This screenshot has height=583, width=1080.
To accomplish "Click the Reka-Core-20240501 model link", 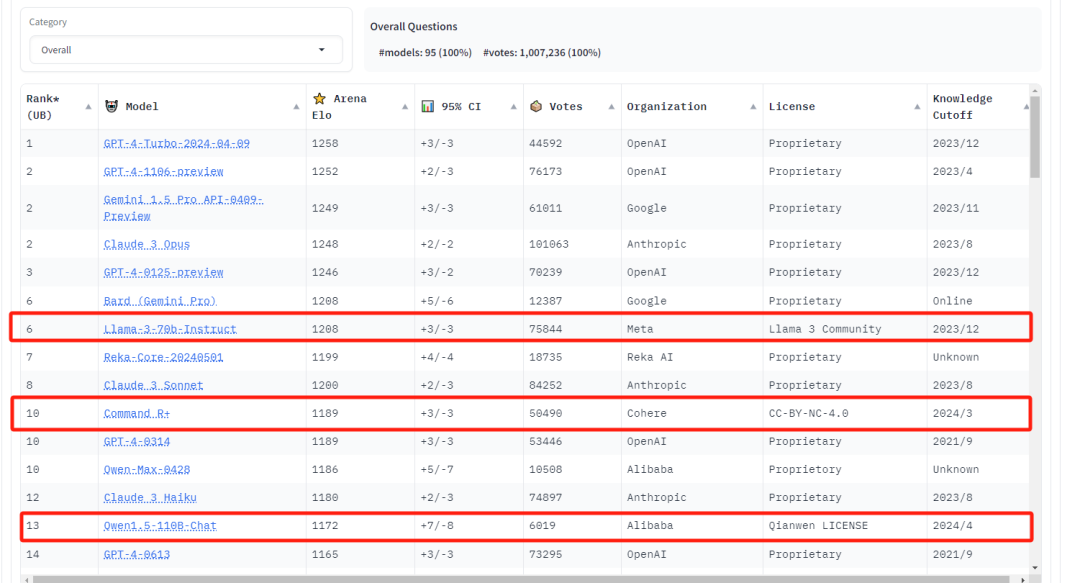I will [163, 357].
